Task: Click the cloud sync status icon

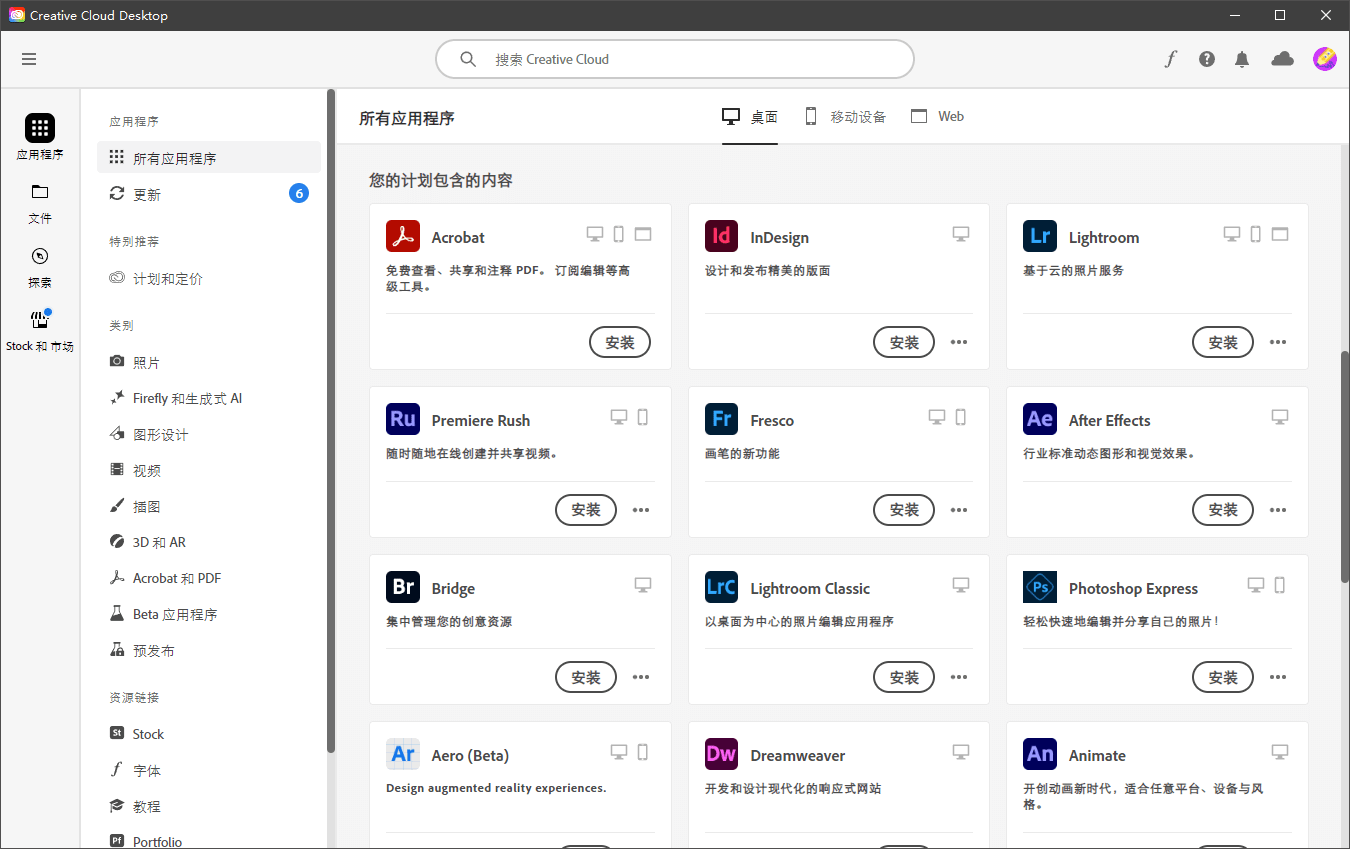Action: tap(1282, 59)
